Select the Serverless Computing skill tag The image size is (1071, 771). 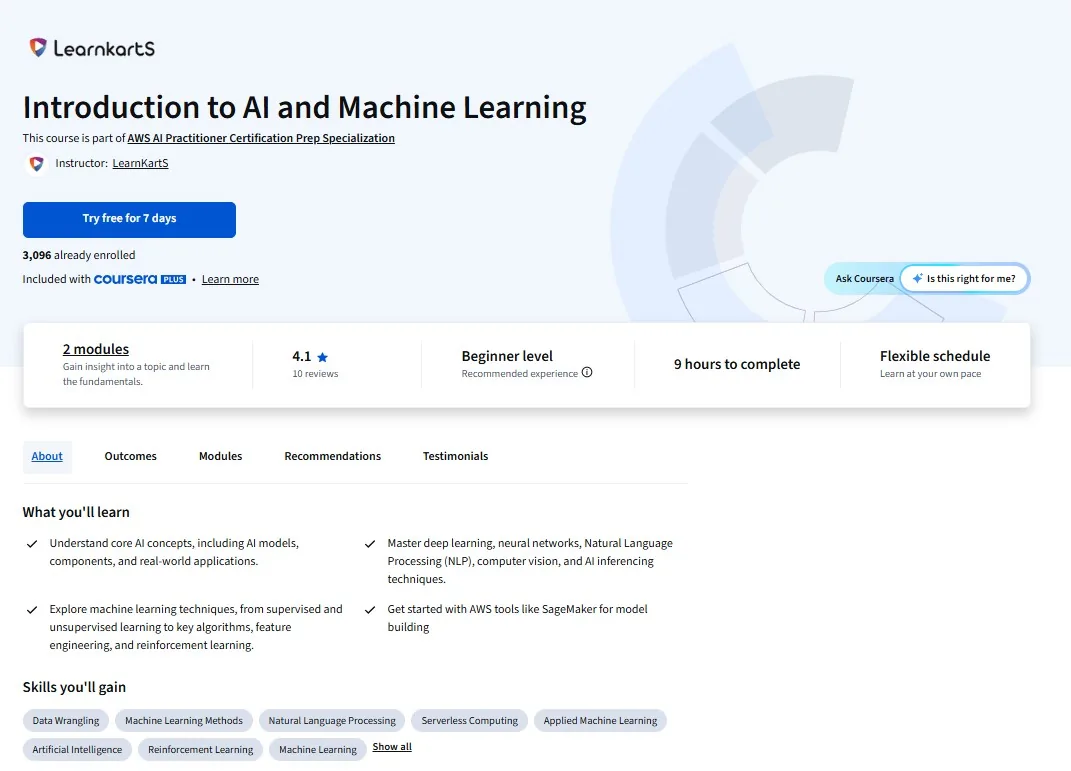click(x=469, y=720)
